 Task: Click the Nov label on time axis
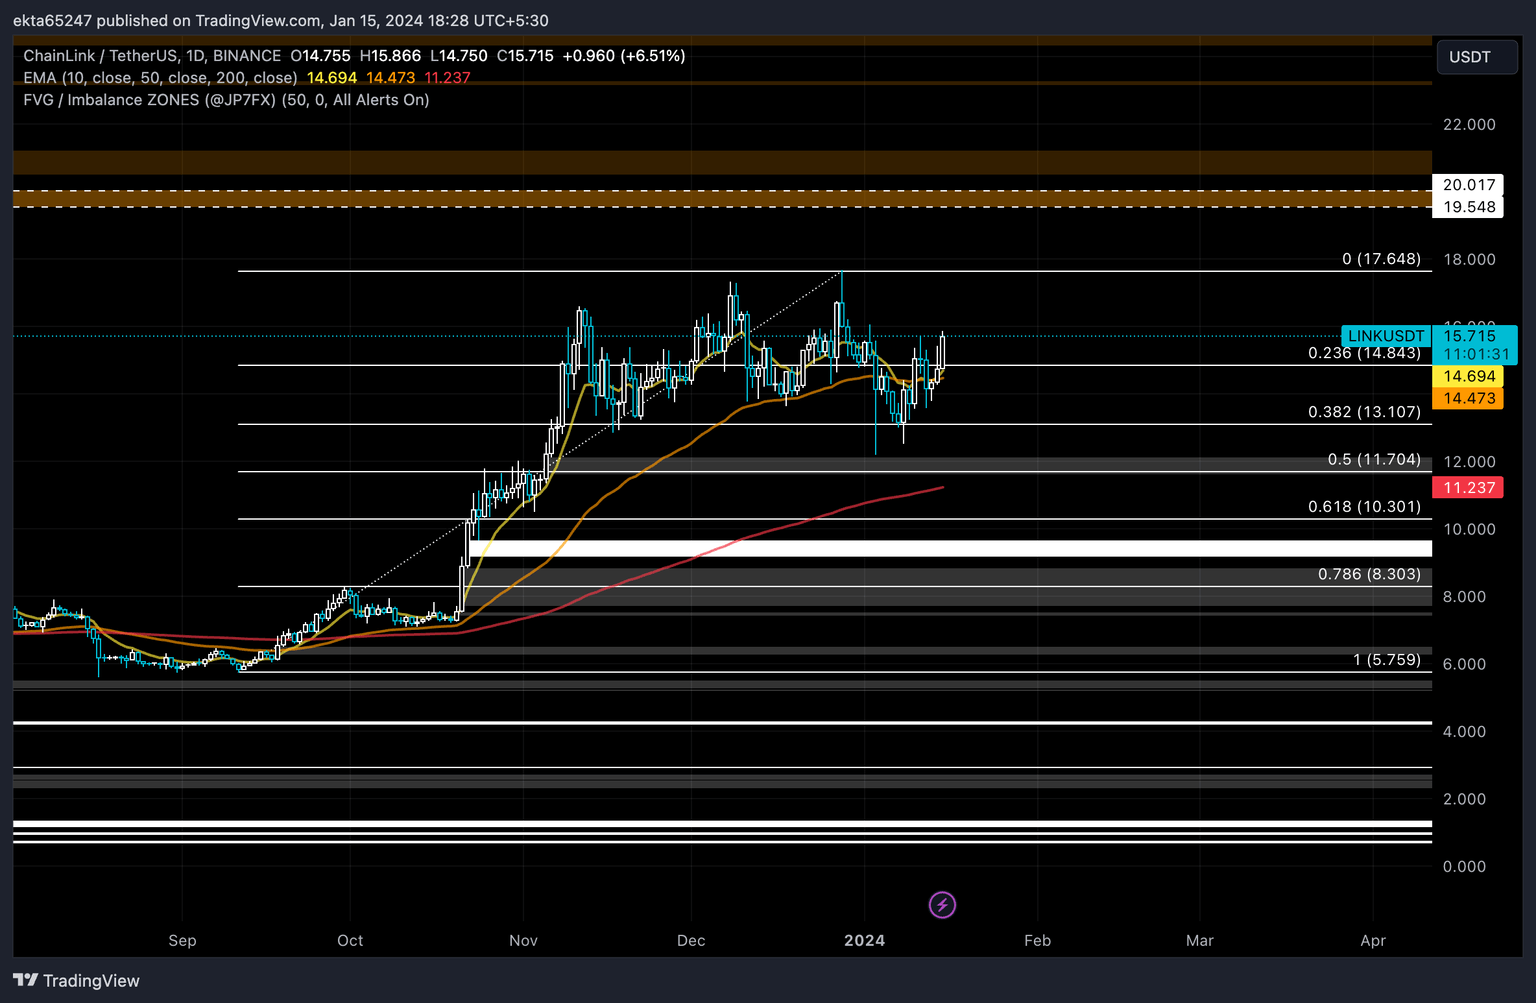click(523, 941)
